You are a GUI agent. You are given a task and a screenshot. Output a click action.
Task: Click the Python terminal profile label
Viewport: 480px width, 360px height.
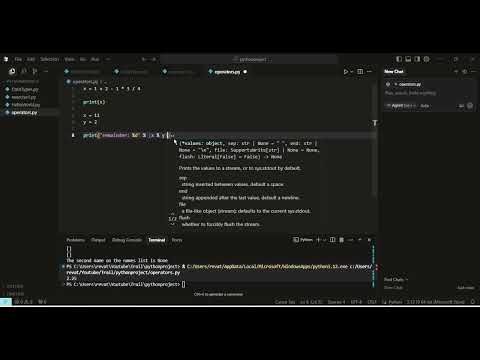(x=303, y=240)
